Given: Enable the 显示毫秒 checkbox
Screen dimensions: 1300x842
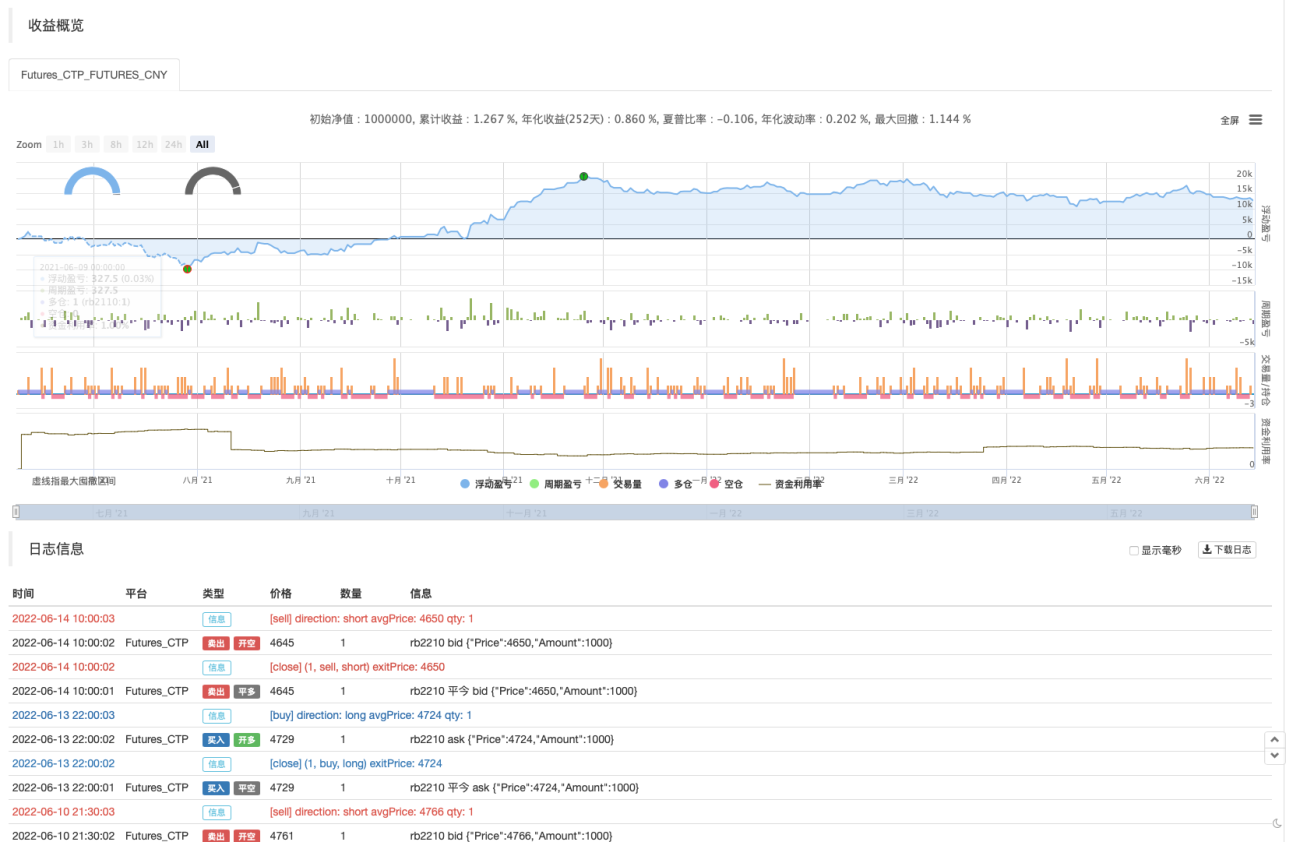Looking at the screenshot, I should 1134,550.
